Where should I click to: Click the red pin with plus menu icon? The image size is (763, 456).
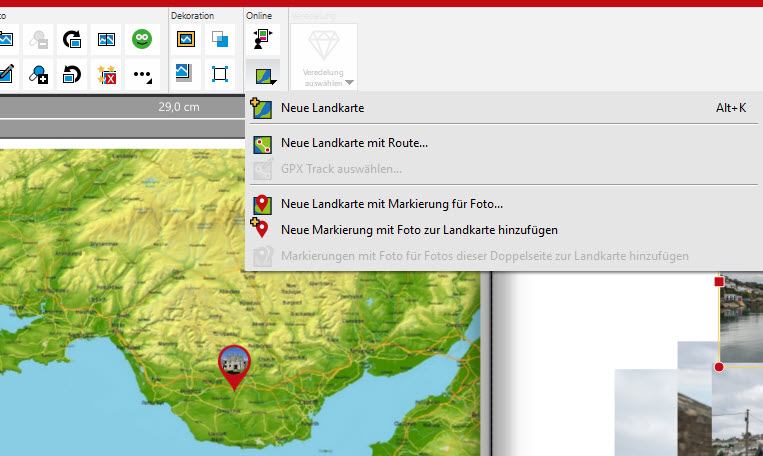pos(260,228)
